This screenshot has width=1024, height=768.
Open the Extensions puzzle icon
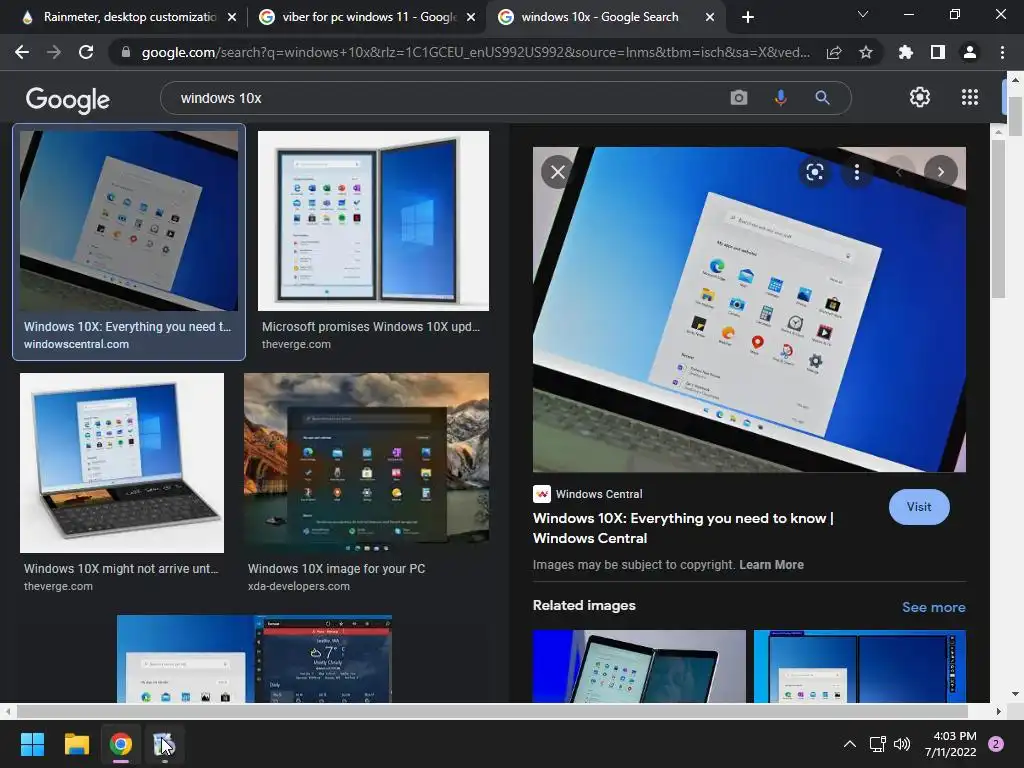[905, 52]
